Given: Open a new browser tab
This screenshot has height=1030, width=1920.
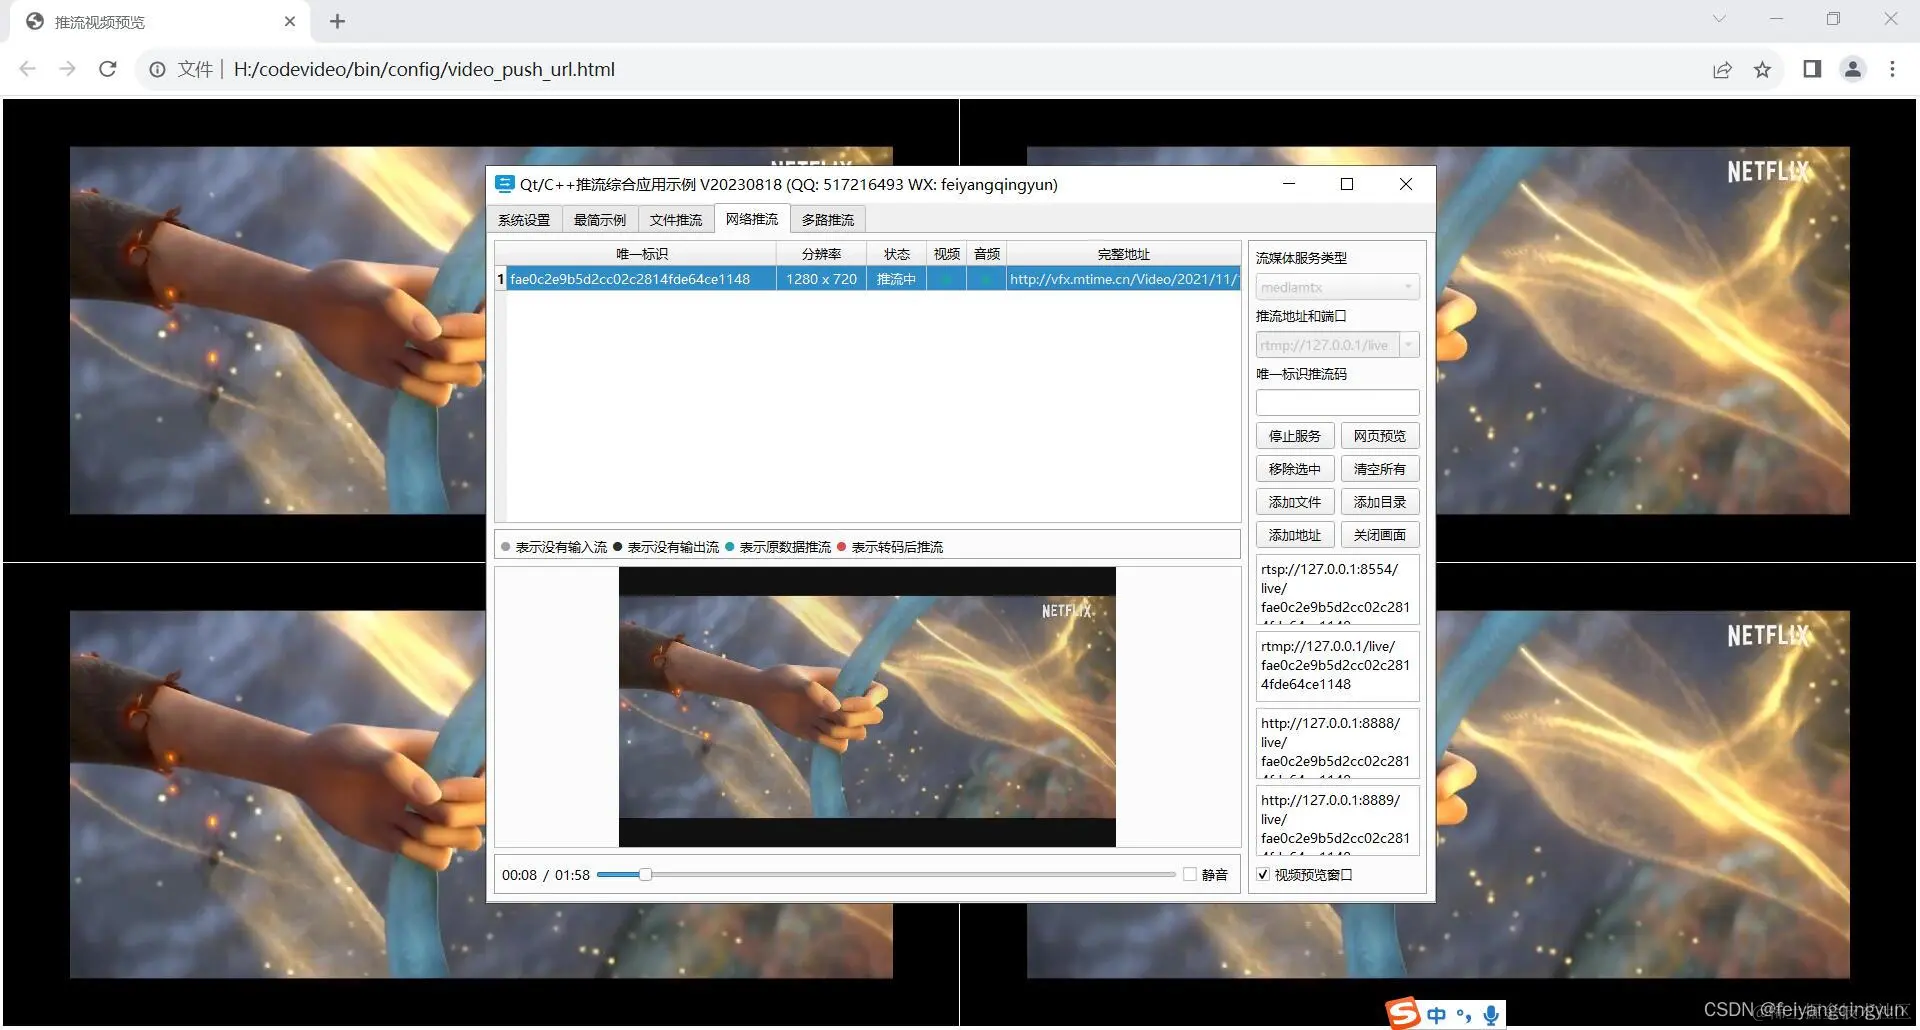Looking at the screenshot, I should click(x=337, y=21).
